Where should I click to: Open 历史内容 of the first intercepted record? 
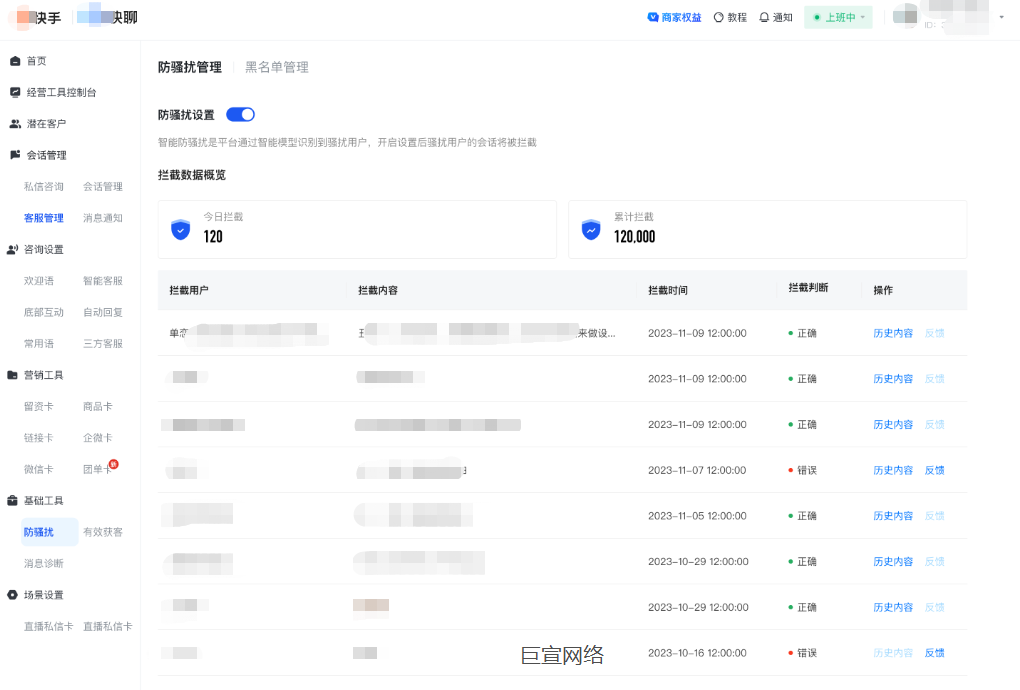892,333
